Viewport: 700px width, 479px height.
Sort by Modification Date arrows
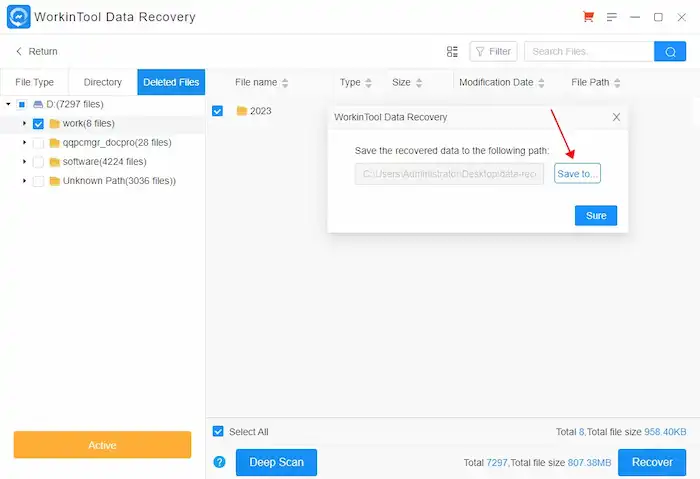click(541, 83)
